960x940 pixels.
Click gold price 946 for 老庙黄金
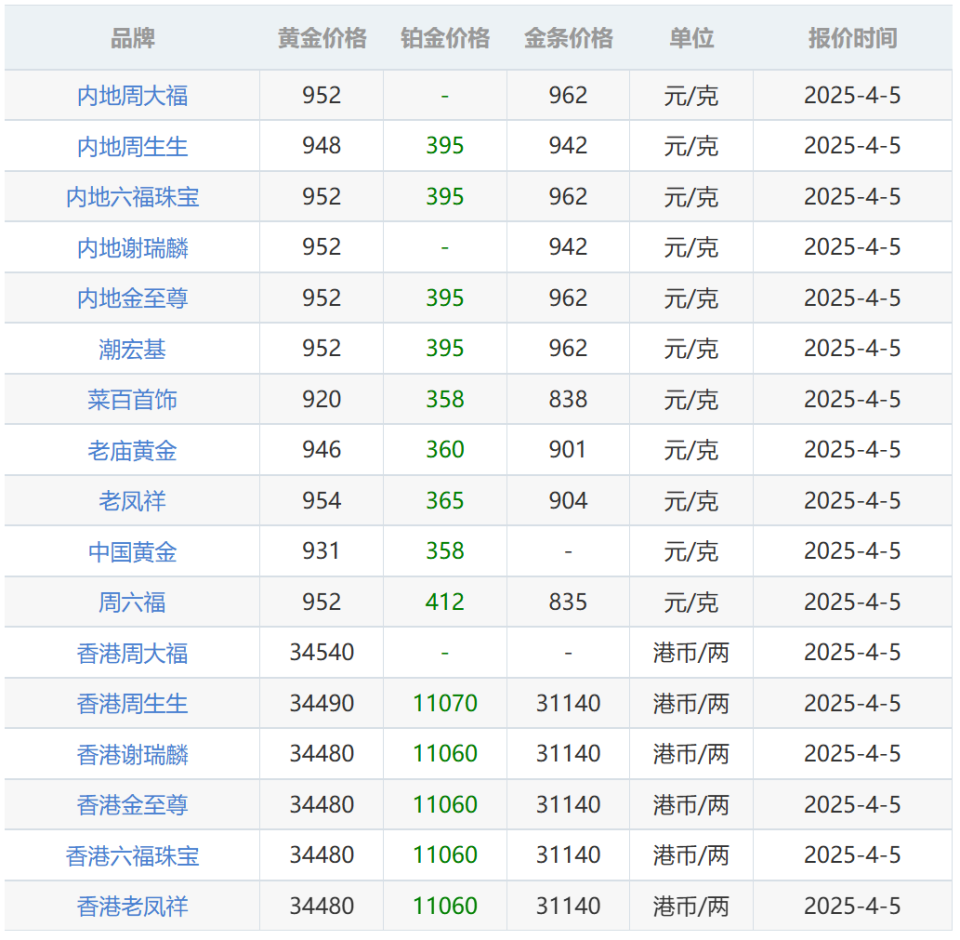322,450
